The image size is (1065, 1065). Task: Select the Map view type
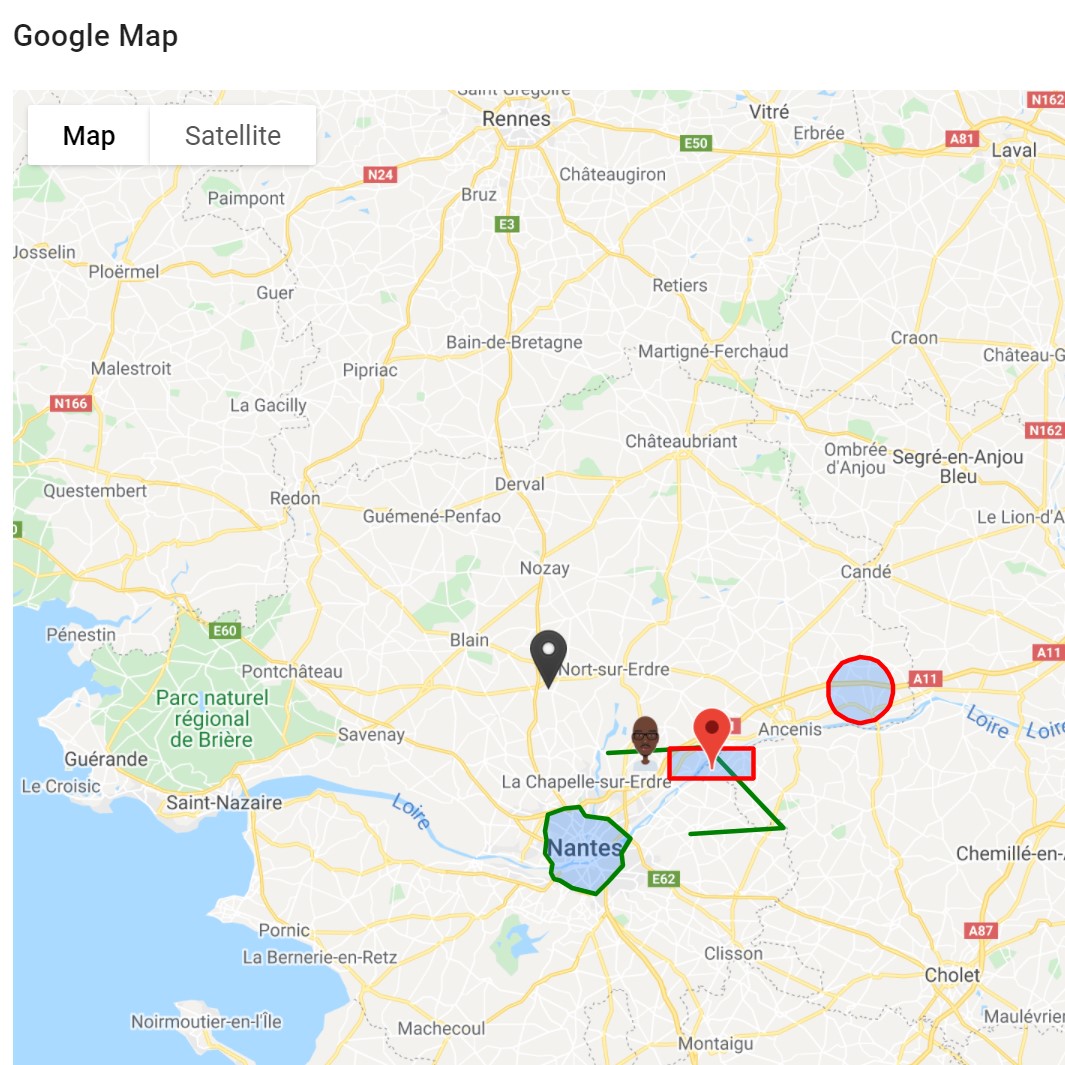pyautogui.click(x=89, y=135)
